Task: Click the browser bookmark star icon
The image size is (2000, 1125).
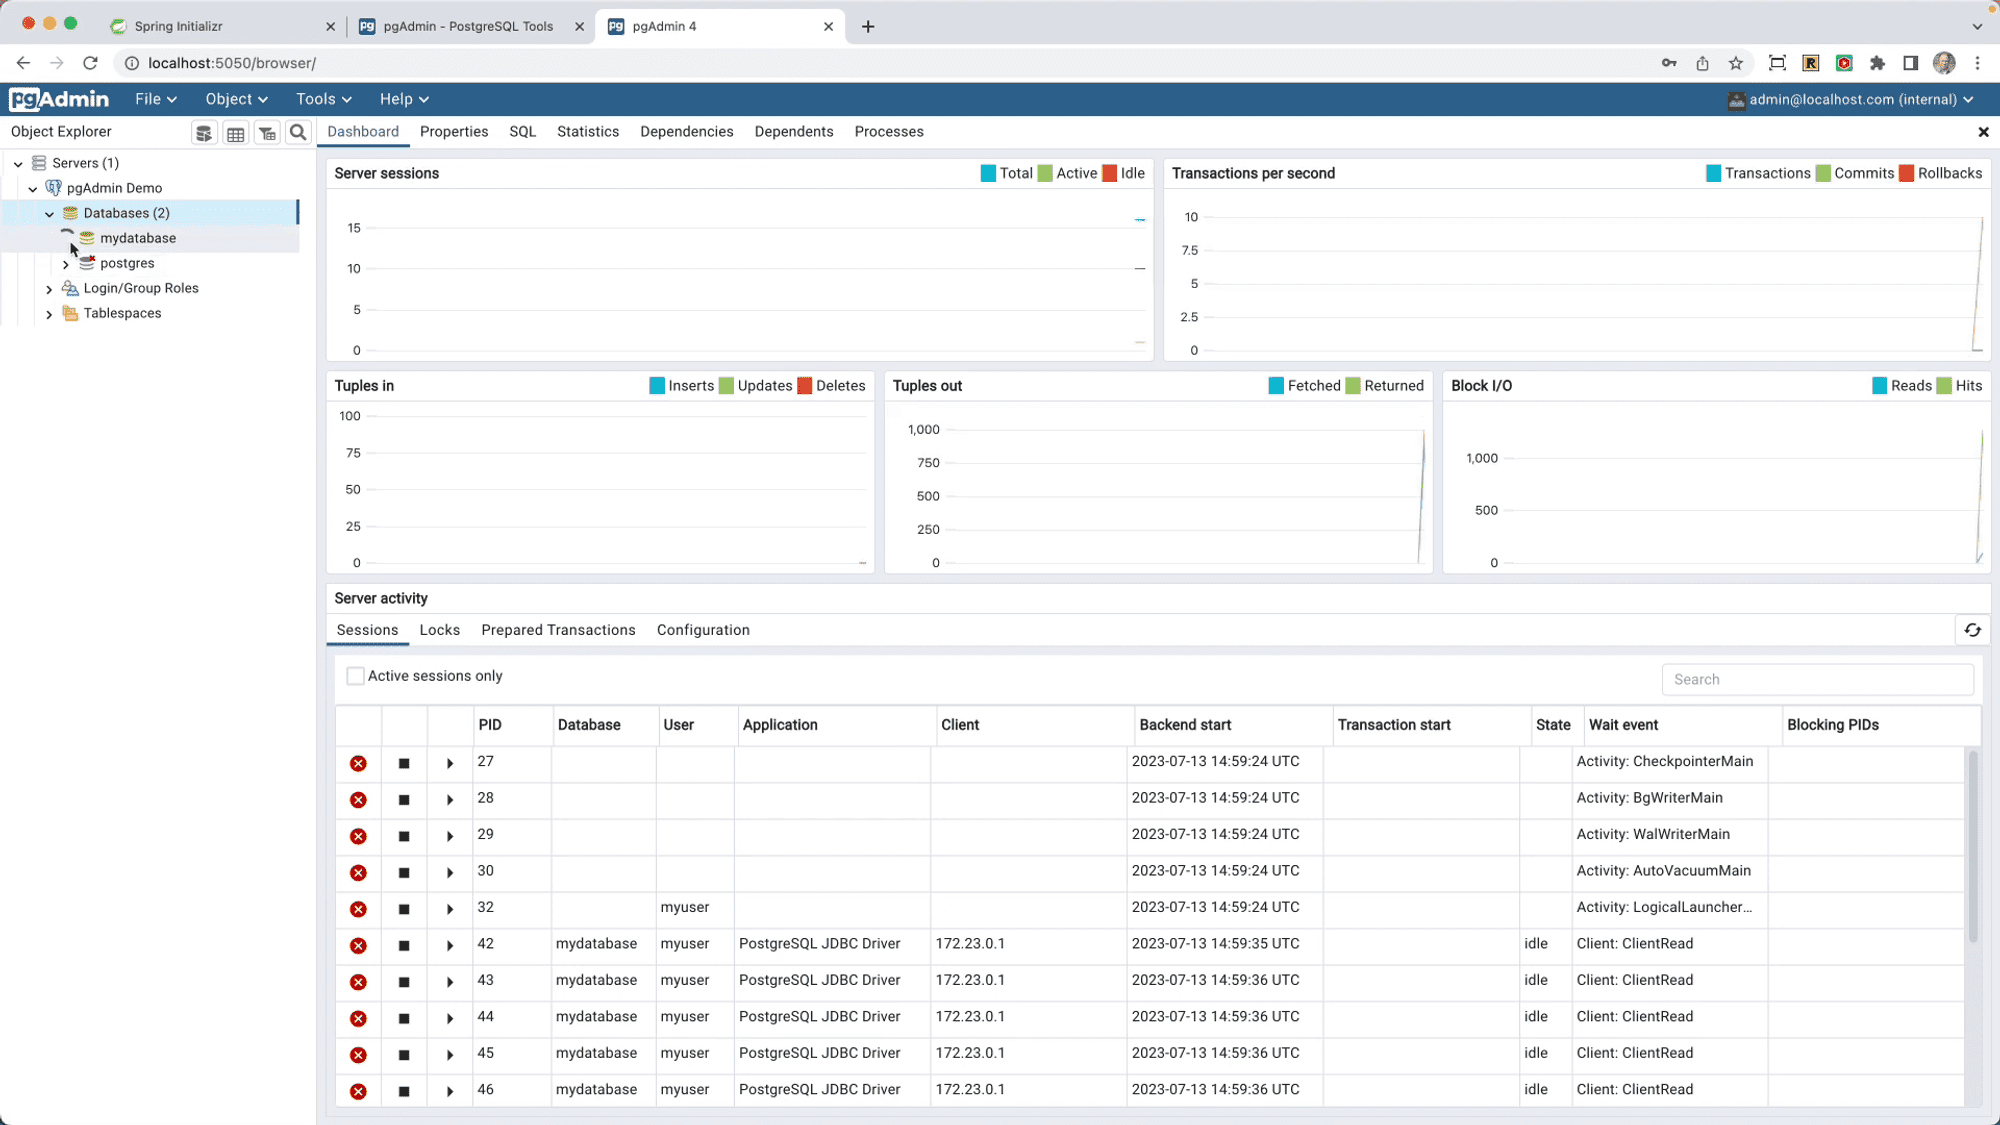Action: pos(1736,63)
